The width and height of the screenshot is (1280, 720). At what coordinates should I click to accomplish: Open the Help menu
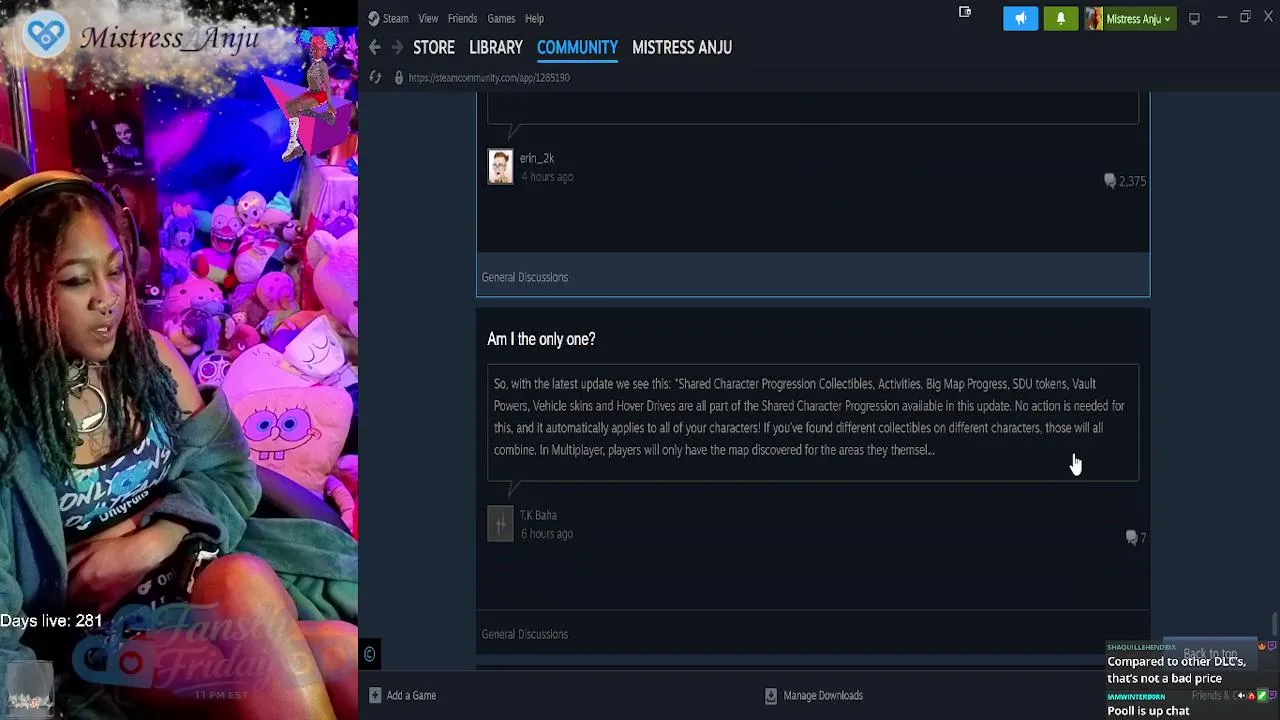534,18
